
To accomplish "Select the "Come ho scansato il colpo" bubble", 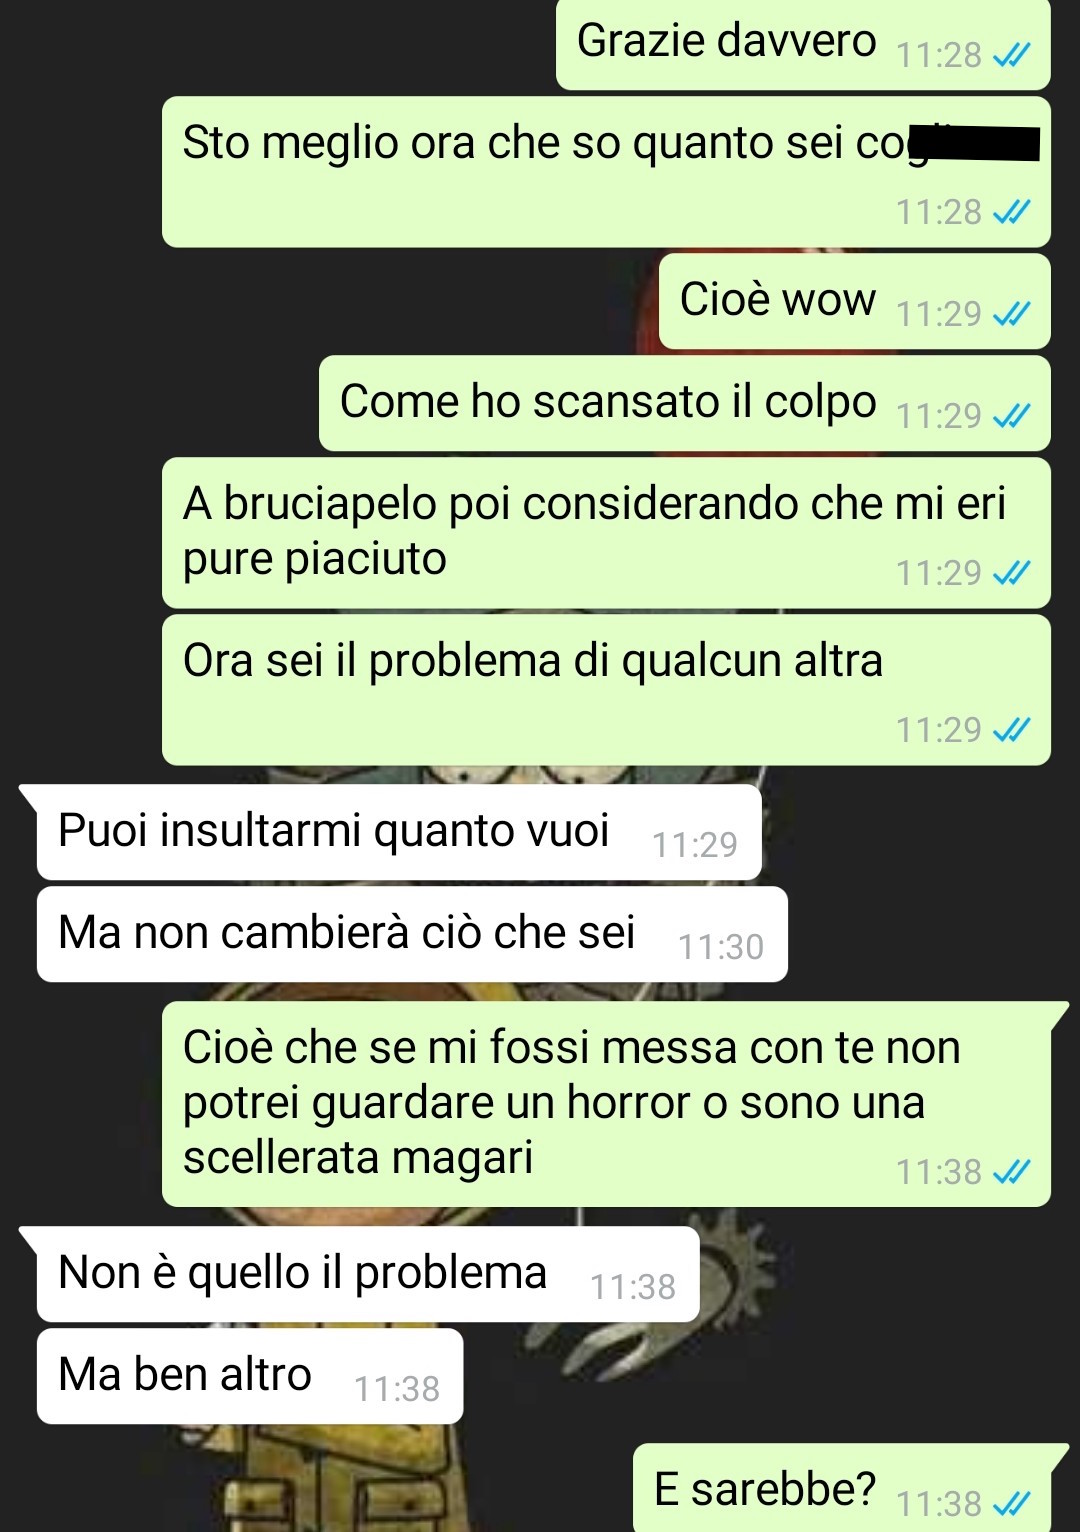I will (685, 404).
